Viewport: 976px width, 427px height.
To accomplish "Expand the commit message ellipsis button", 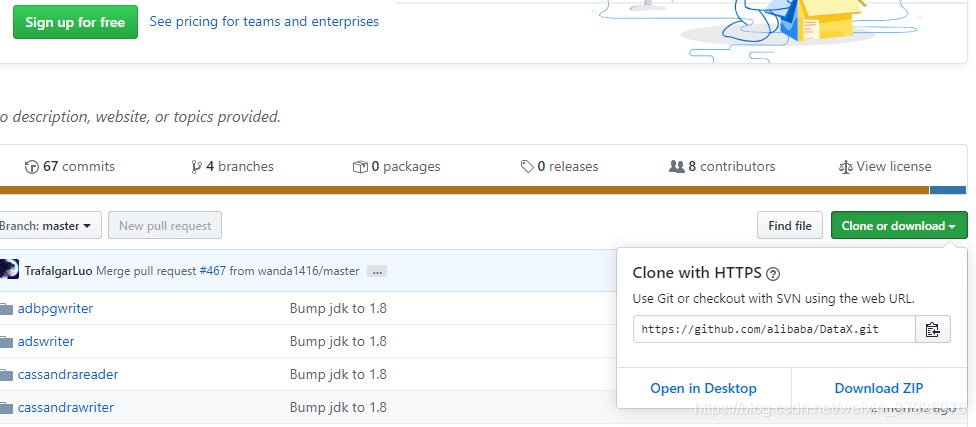I will 377,271.
